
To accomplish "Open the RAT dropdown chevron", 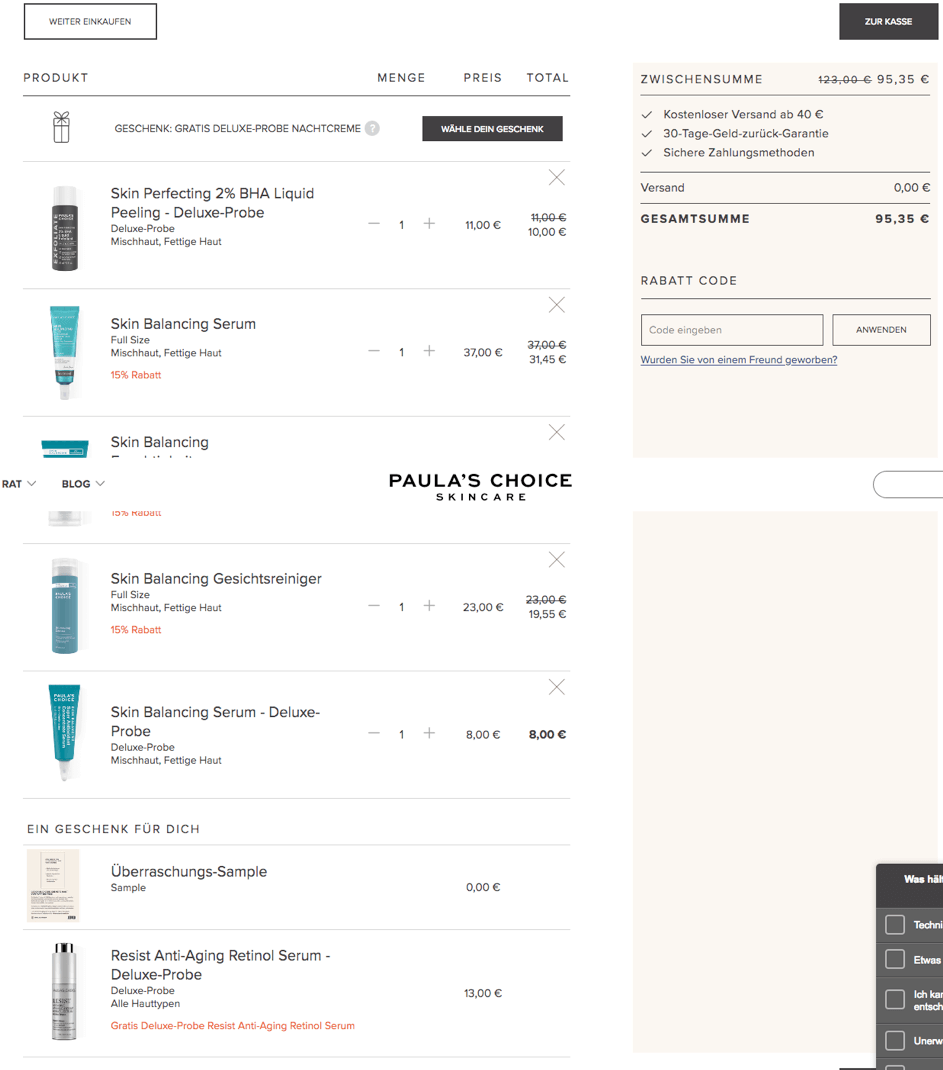I will 32,484.
